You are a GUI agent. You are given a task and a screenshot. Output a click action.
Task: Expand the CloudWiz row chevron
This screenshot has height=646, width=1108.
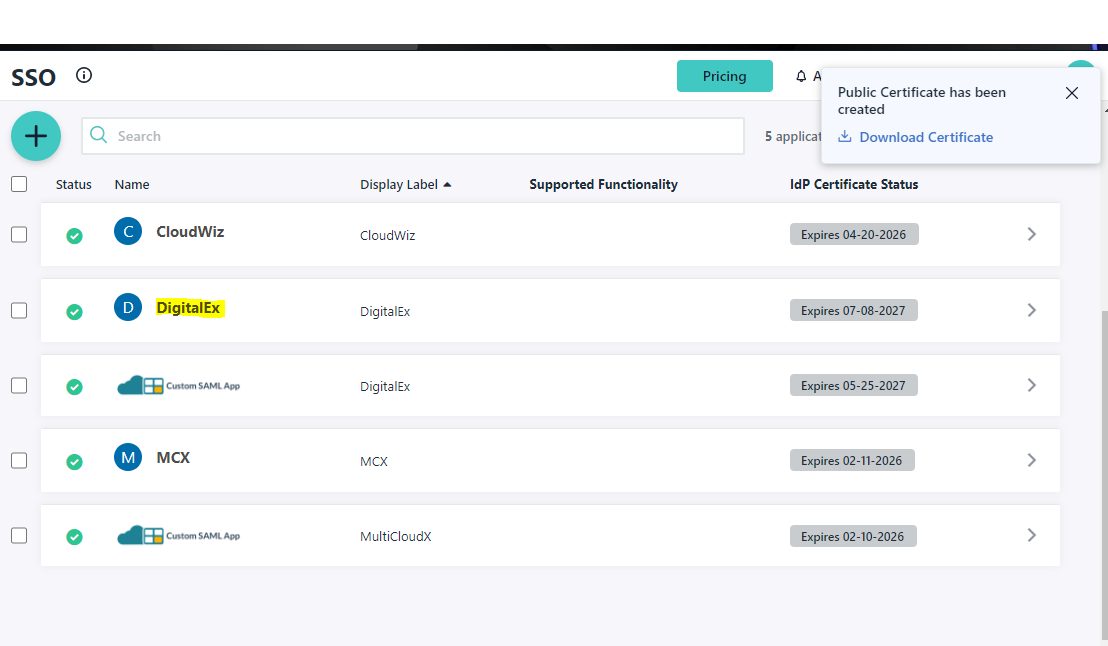(1032, 234)
